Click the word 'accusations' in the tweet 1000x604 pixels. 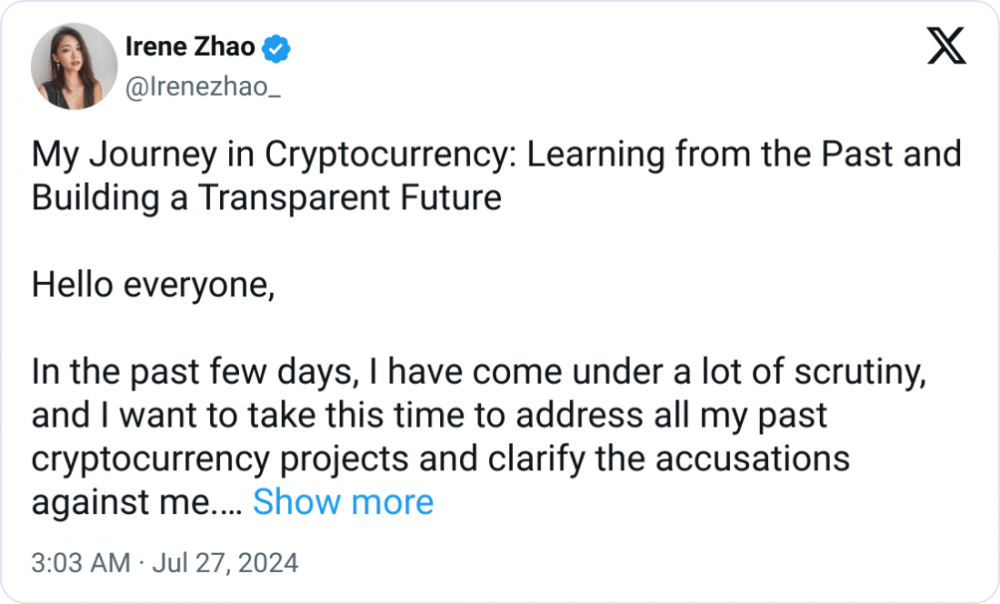click(753, 459)
